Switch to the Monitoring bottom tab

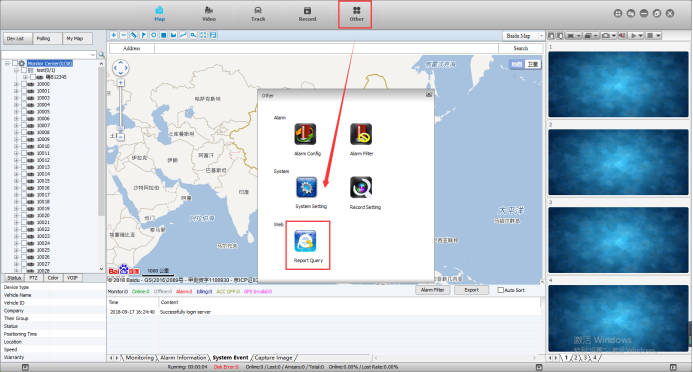pos(140,358)
